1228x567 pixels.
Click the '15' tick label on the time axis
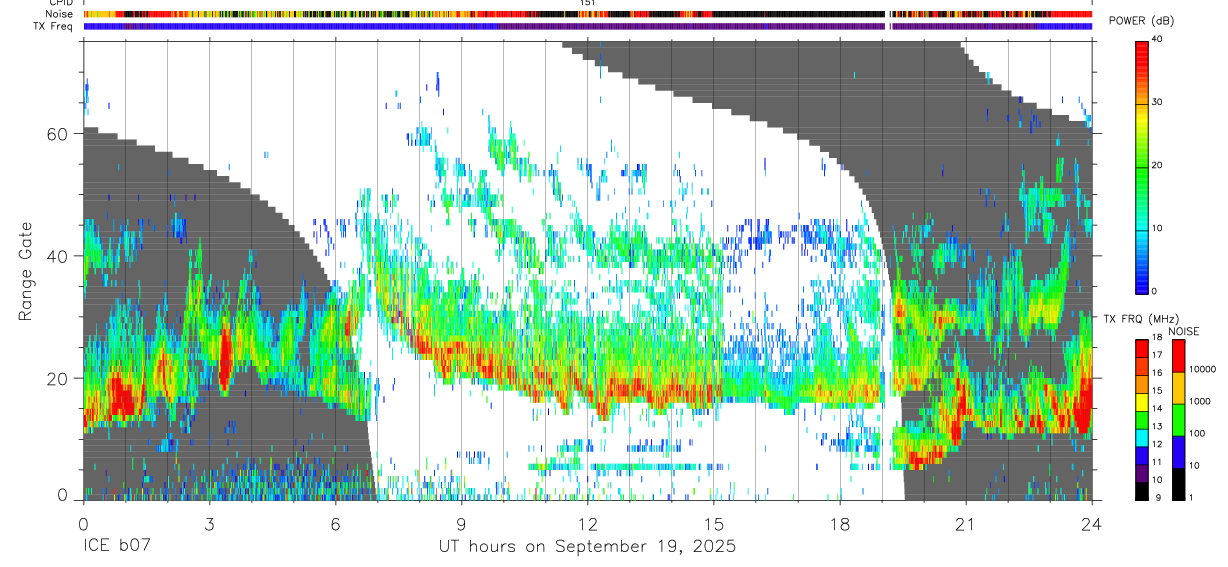[x=713, y=523]
